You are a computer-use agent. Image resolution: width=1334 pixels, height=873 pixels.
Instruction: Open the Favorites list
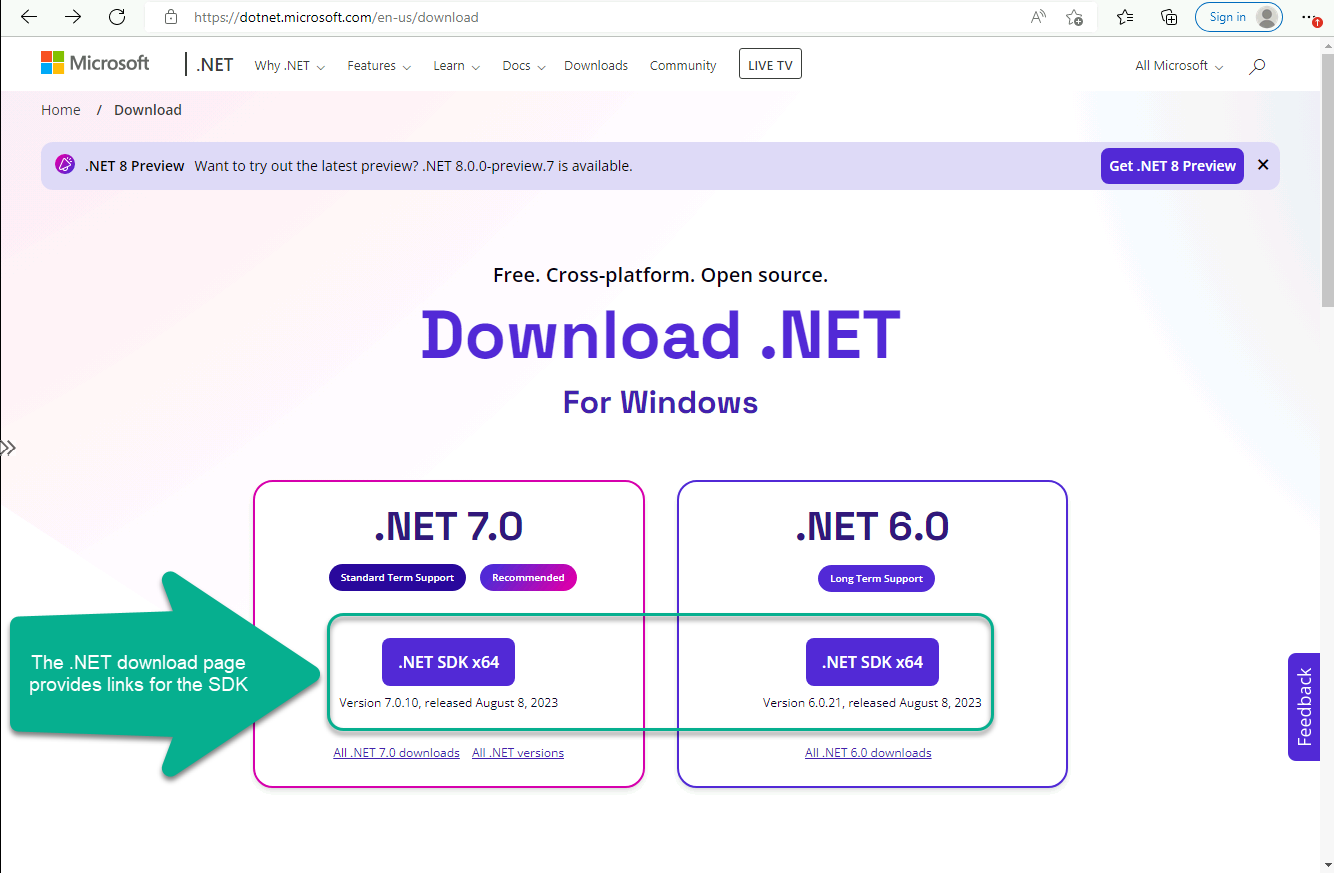click(1125, 17)
